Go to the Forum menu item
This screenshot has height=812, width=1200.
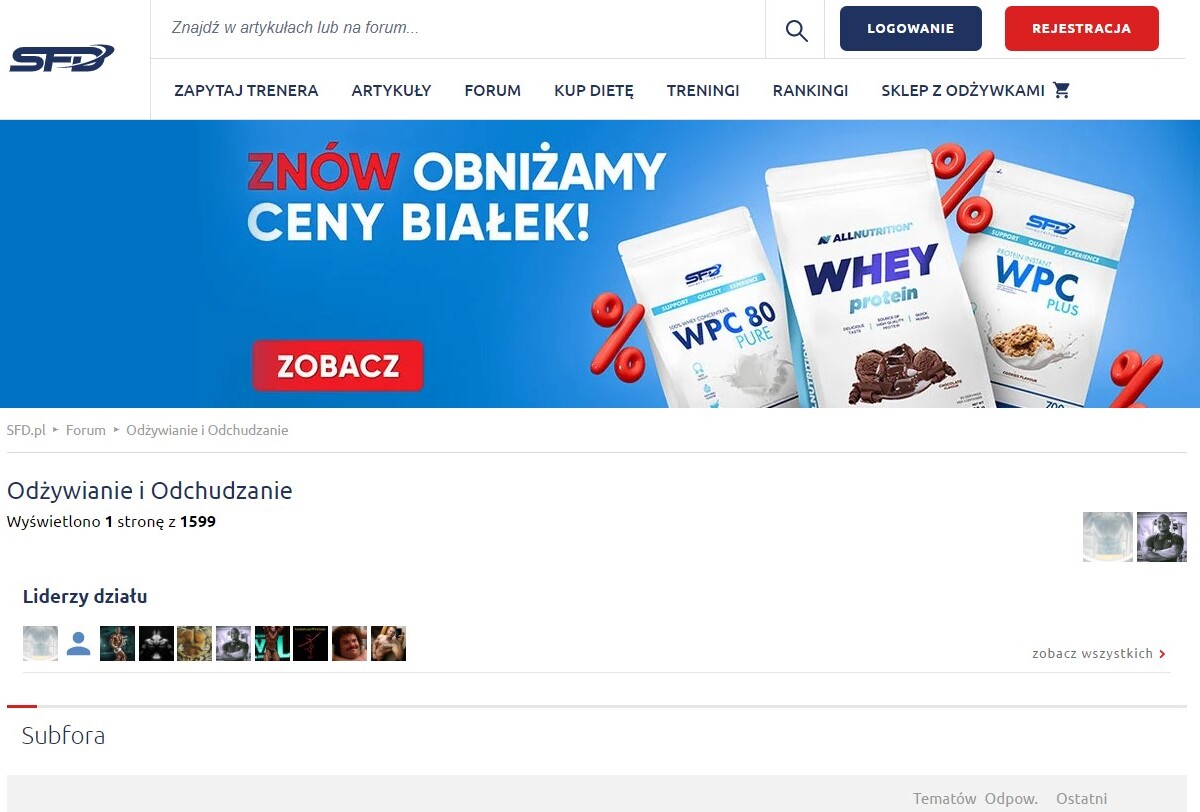(x=493, y=90)
